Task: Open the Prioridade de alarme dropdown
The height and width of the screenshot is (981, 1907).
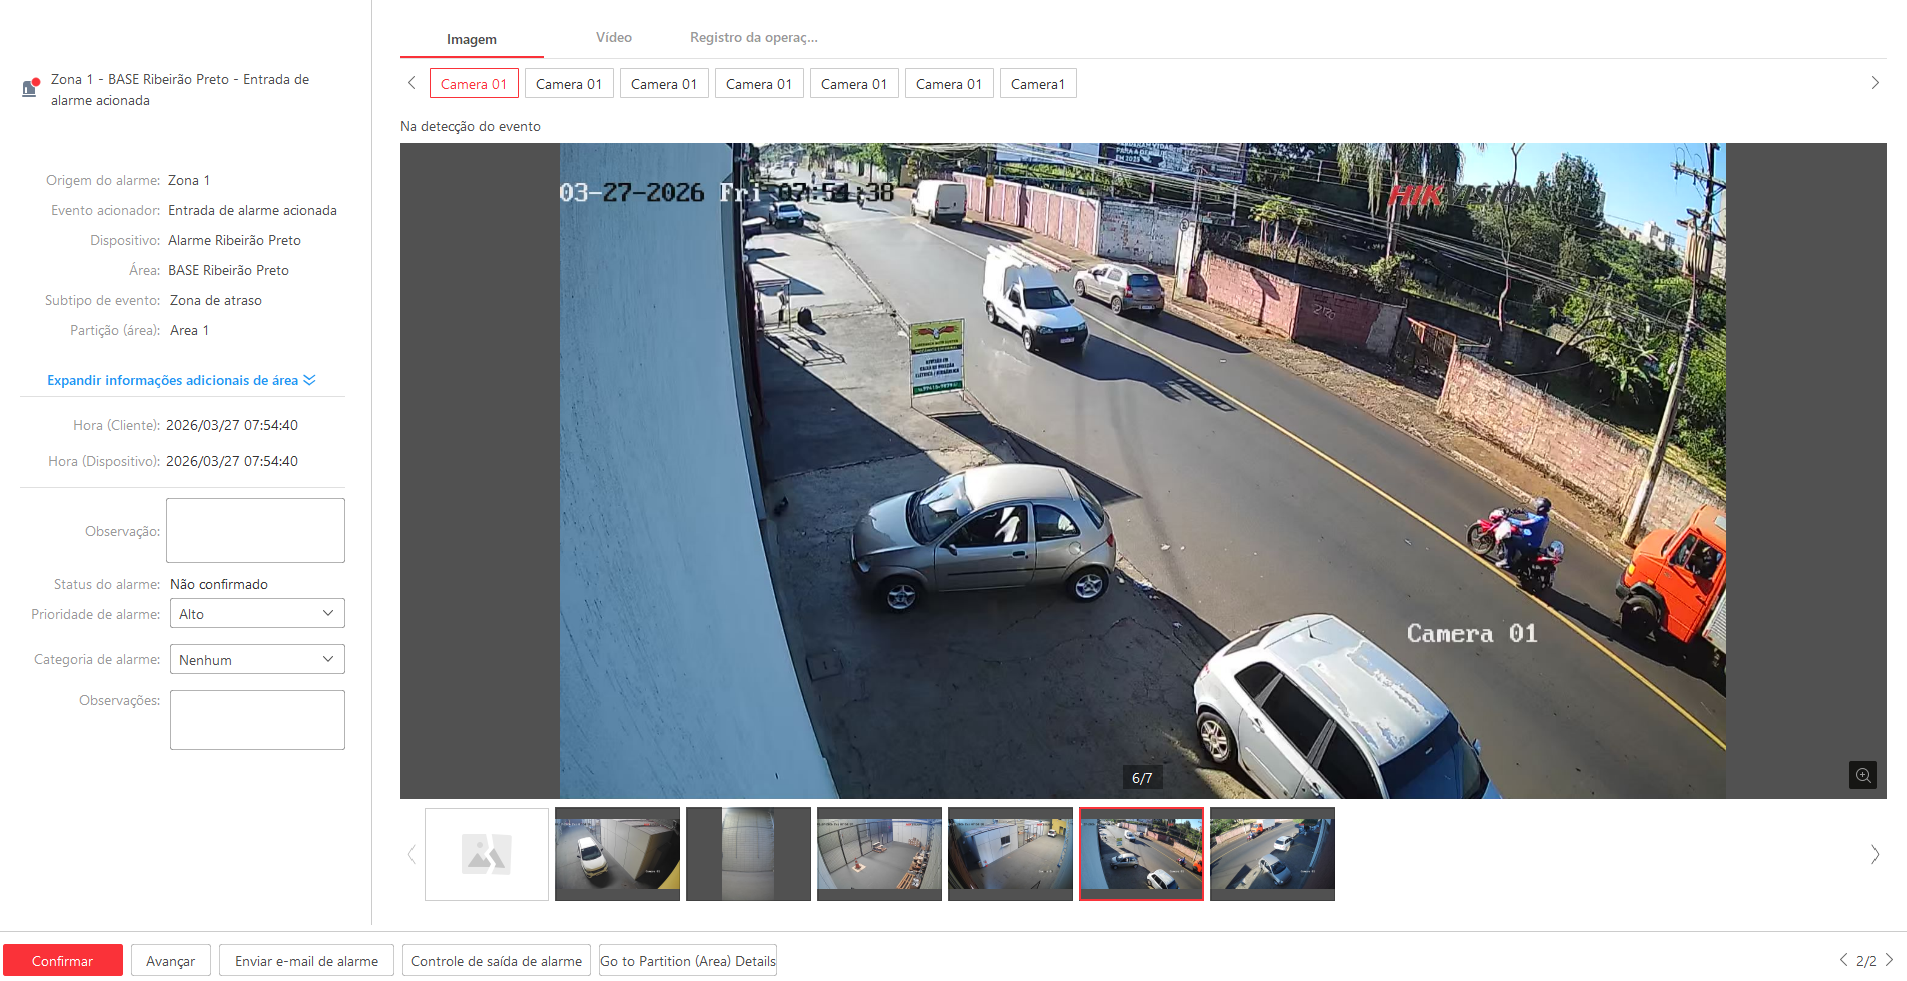Action: 257,613
